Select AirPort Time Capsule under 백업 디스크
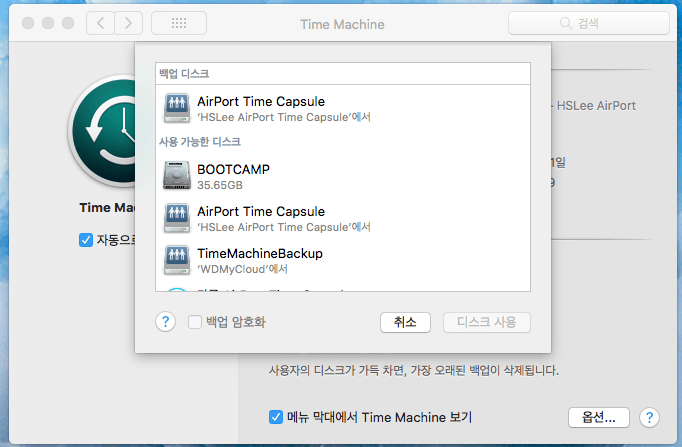682x447 pixels. (261, 101)
